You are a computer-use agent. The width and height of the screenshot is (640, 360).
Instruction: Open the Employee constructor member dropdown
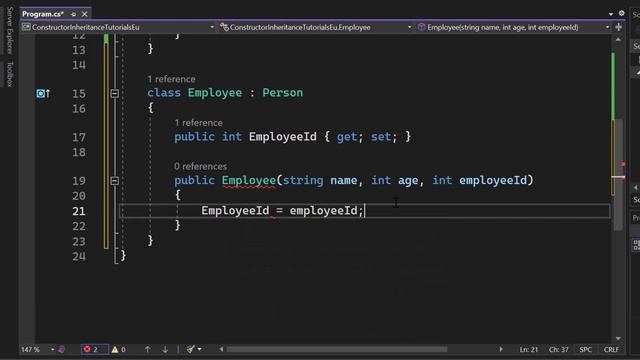pos(513,27)
